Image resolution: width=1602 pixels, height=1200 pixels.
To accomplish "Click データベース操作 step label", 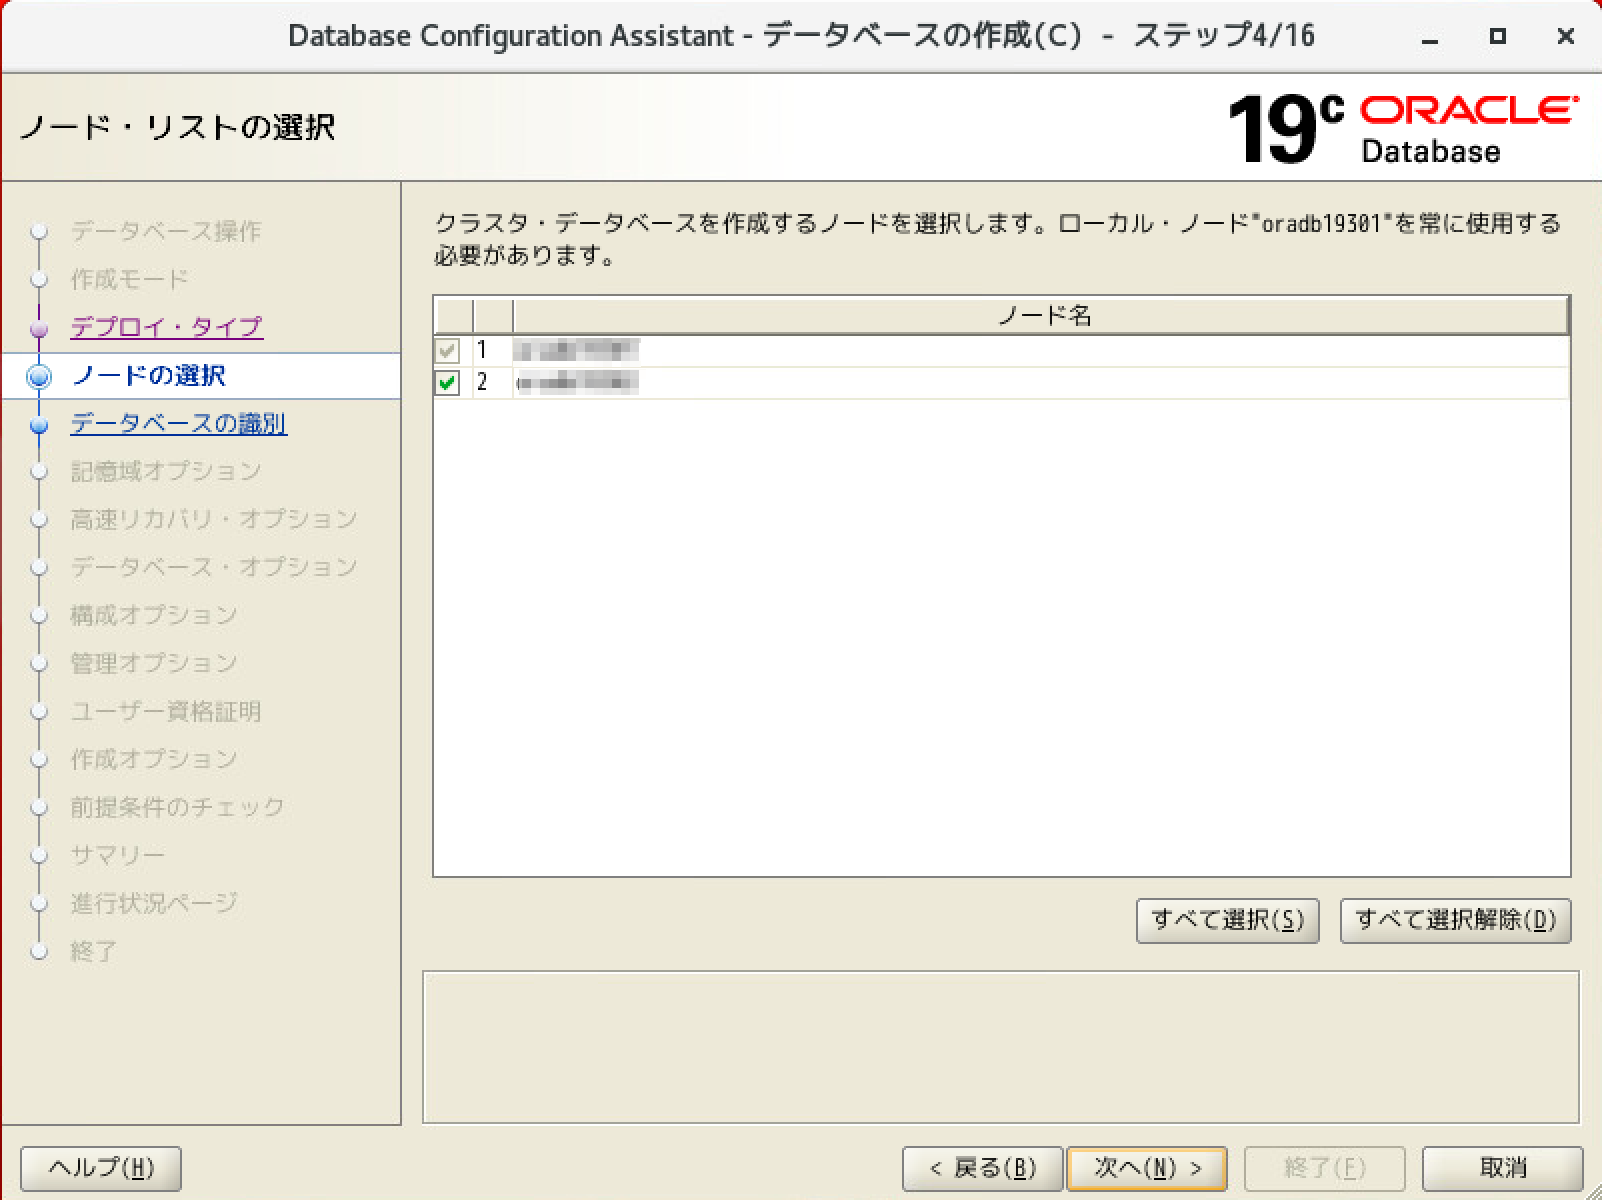I will [x=166, y=231].
